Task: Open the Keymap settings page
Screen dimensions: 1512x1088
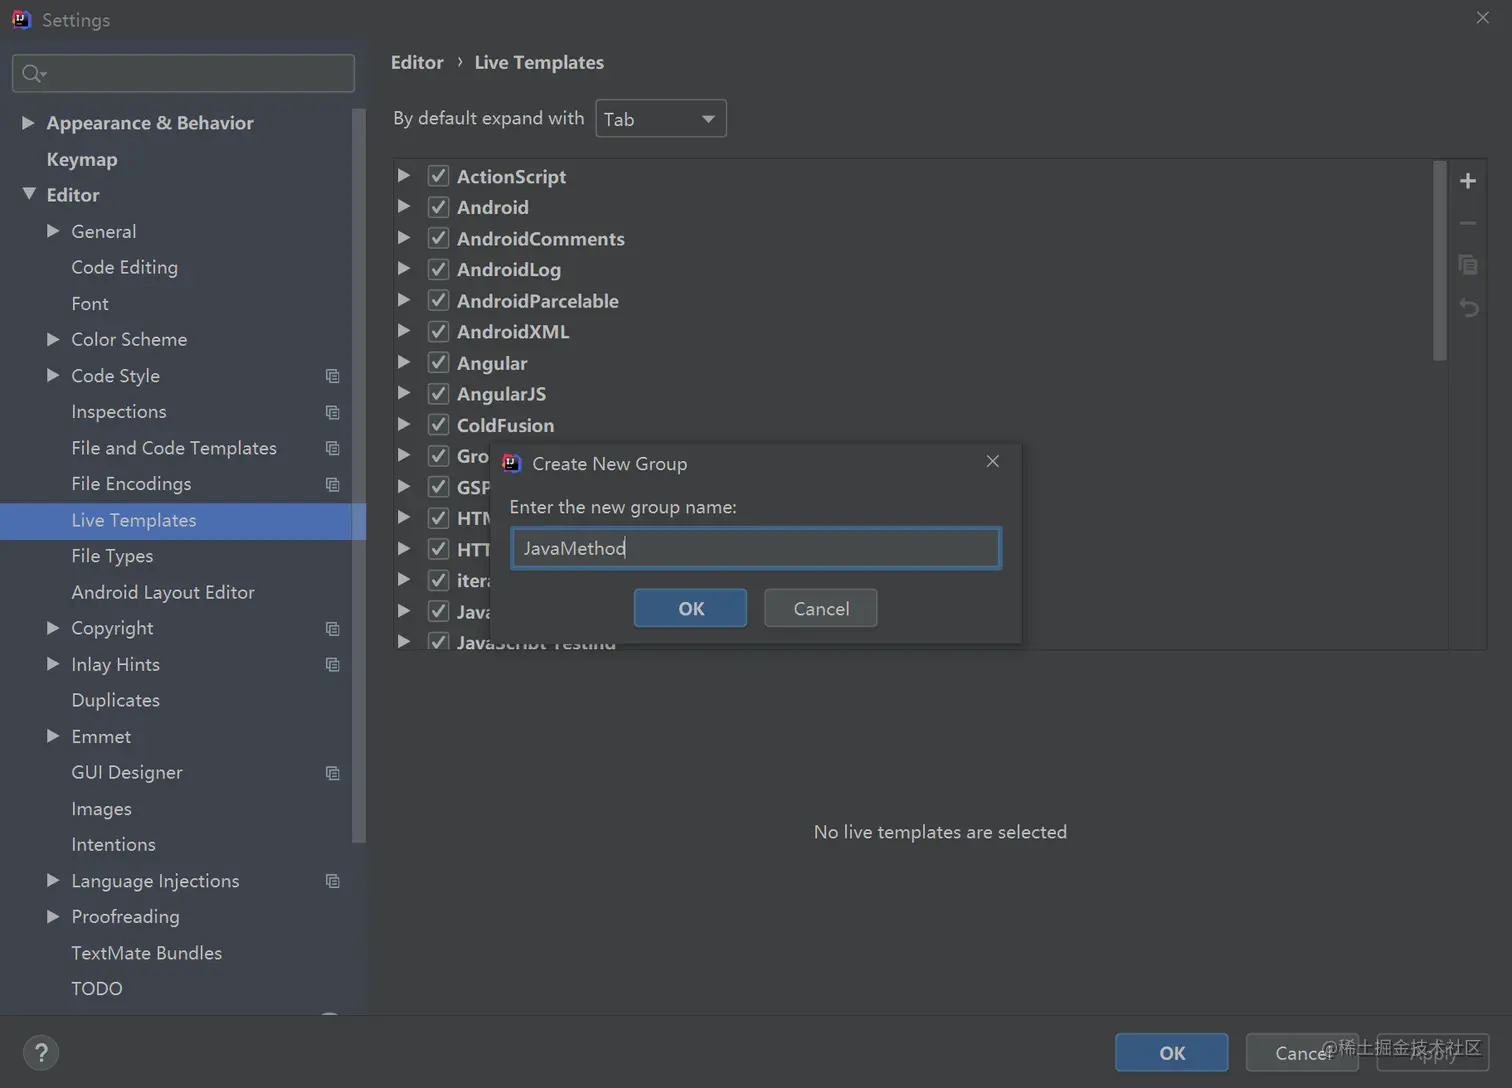Action: pyautogui.click(x=82, y=159)
